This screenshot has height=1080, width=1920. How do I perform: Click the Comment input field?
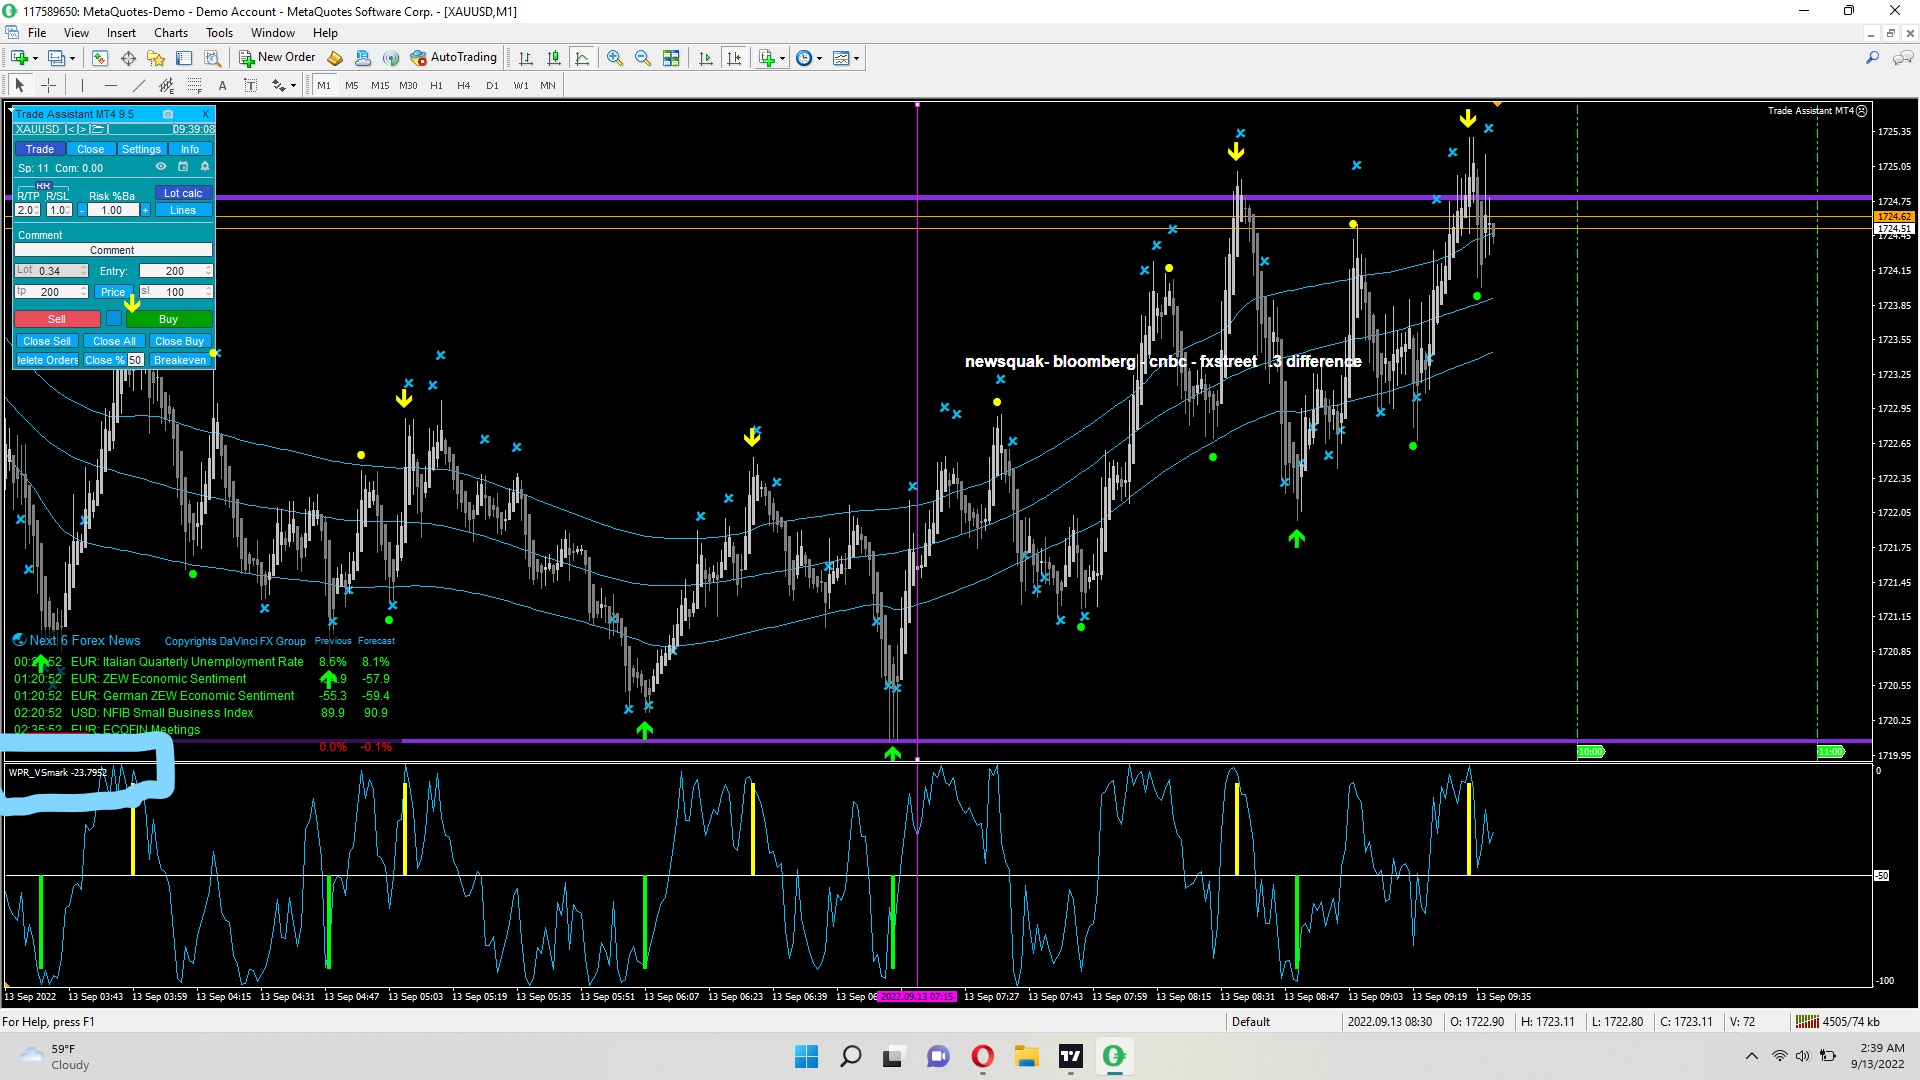click(x=112, y=250)
